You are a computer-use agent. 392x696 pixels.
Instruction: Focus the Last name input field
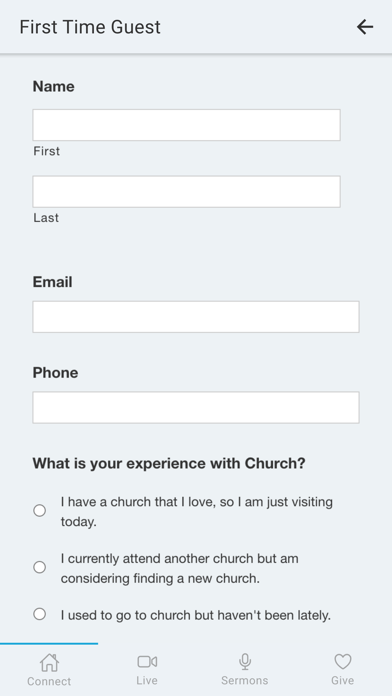(186, 192)
